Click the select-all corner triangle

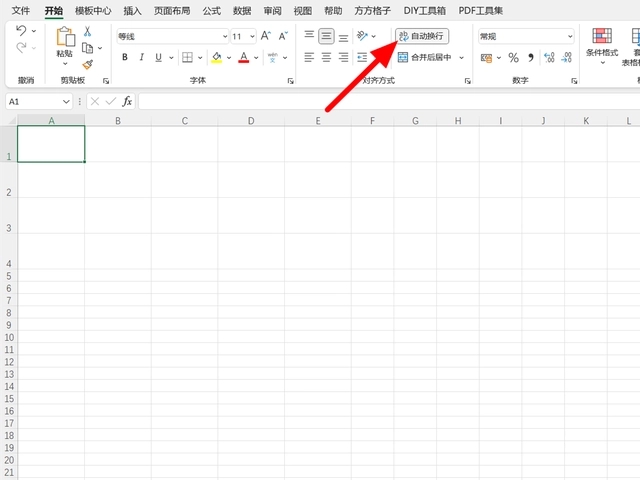11,120
